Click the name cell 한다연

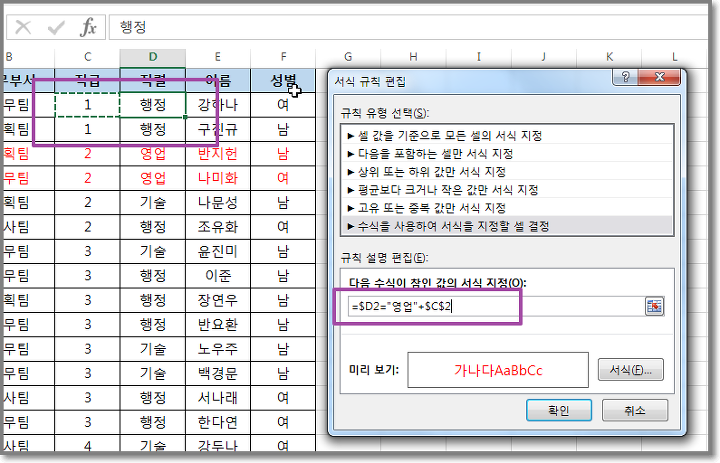(x=218, y=422)
